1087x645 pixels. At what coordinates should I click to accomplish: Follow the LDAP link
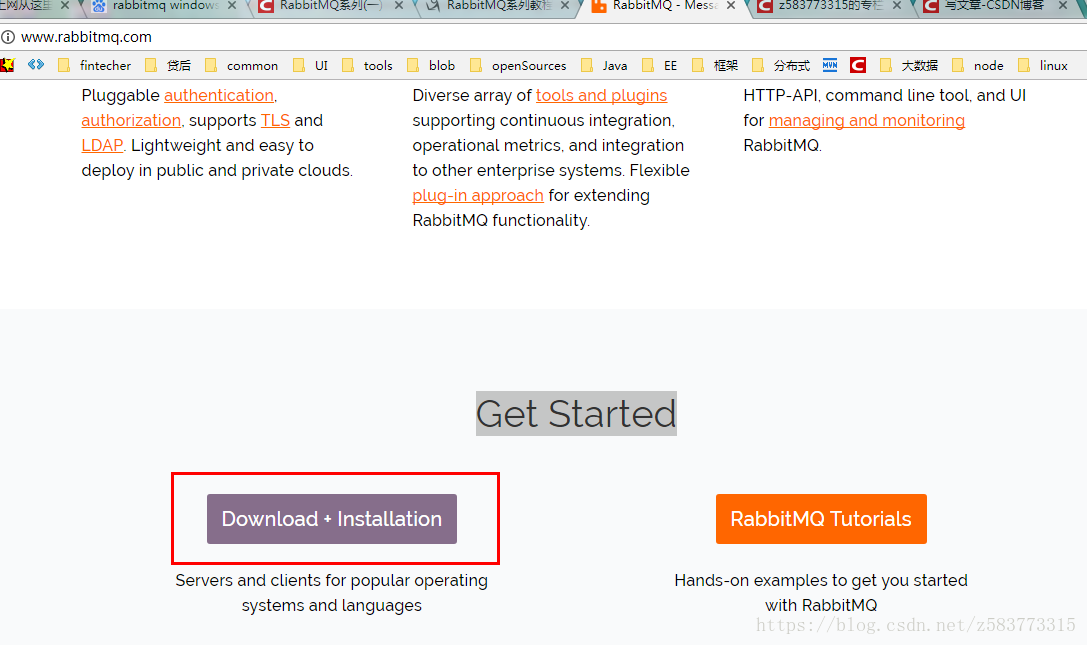click(102, 146)
